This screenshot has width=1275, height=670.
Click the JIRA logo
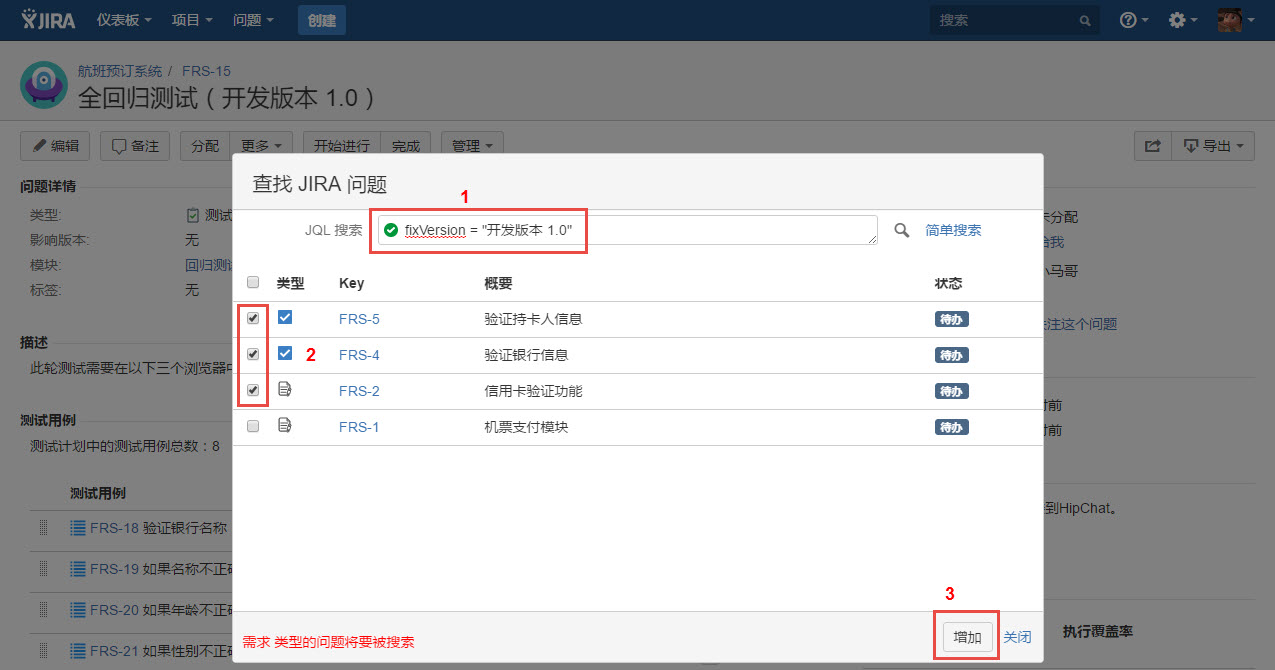(48, 20)
